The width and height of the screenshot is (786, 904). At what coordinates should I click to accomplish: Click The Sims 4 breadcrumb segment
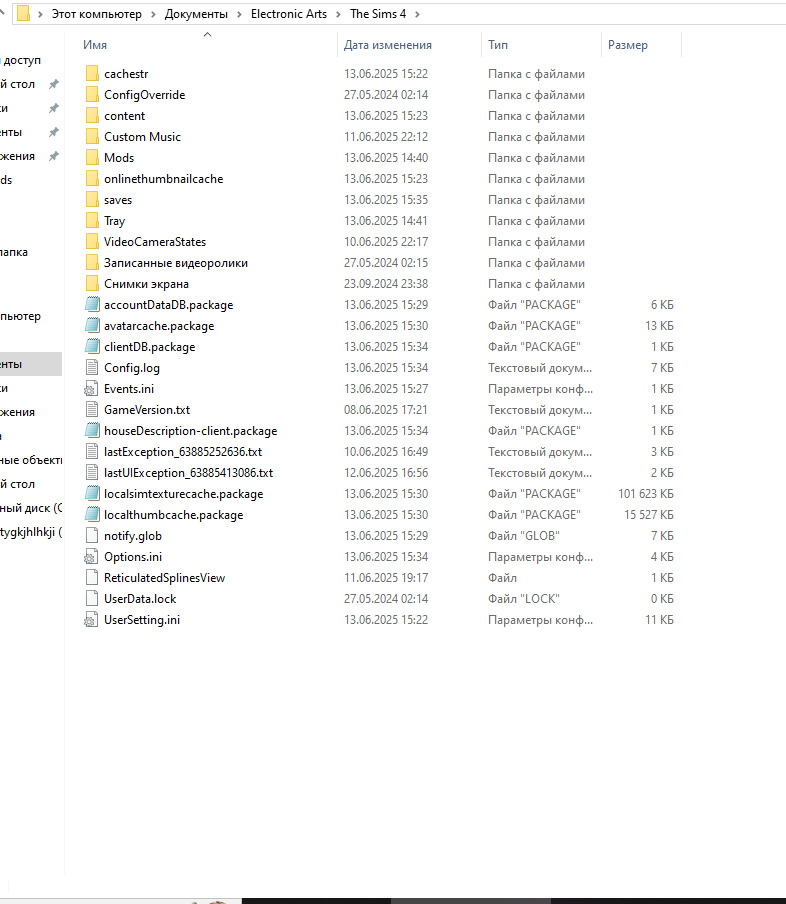click(378, 14)
